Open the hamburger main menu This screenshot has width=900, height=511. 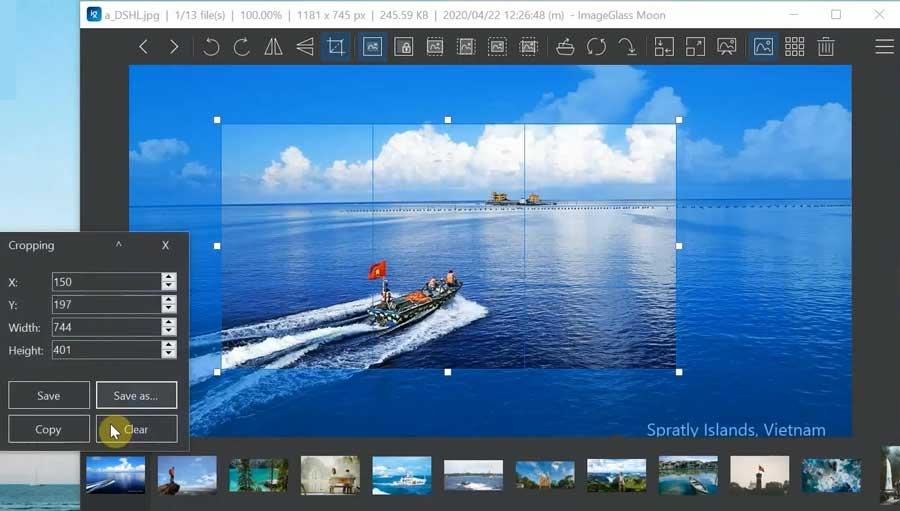[884, 47]
